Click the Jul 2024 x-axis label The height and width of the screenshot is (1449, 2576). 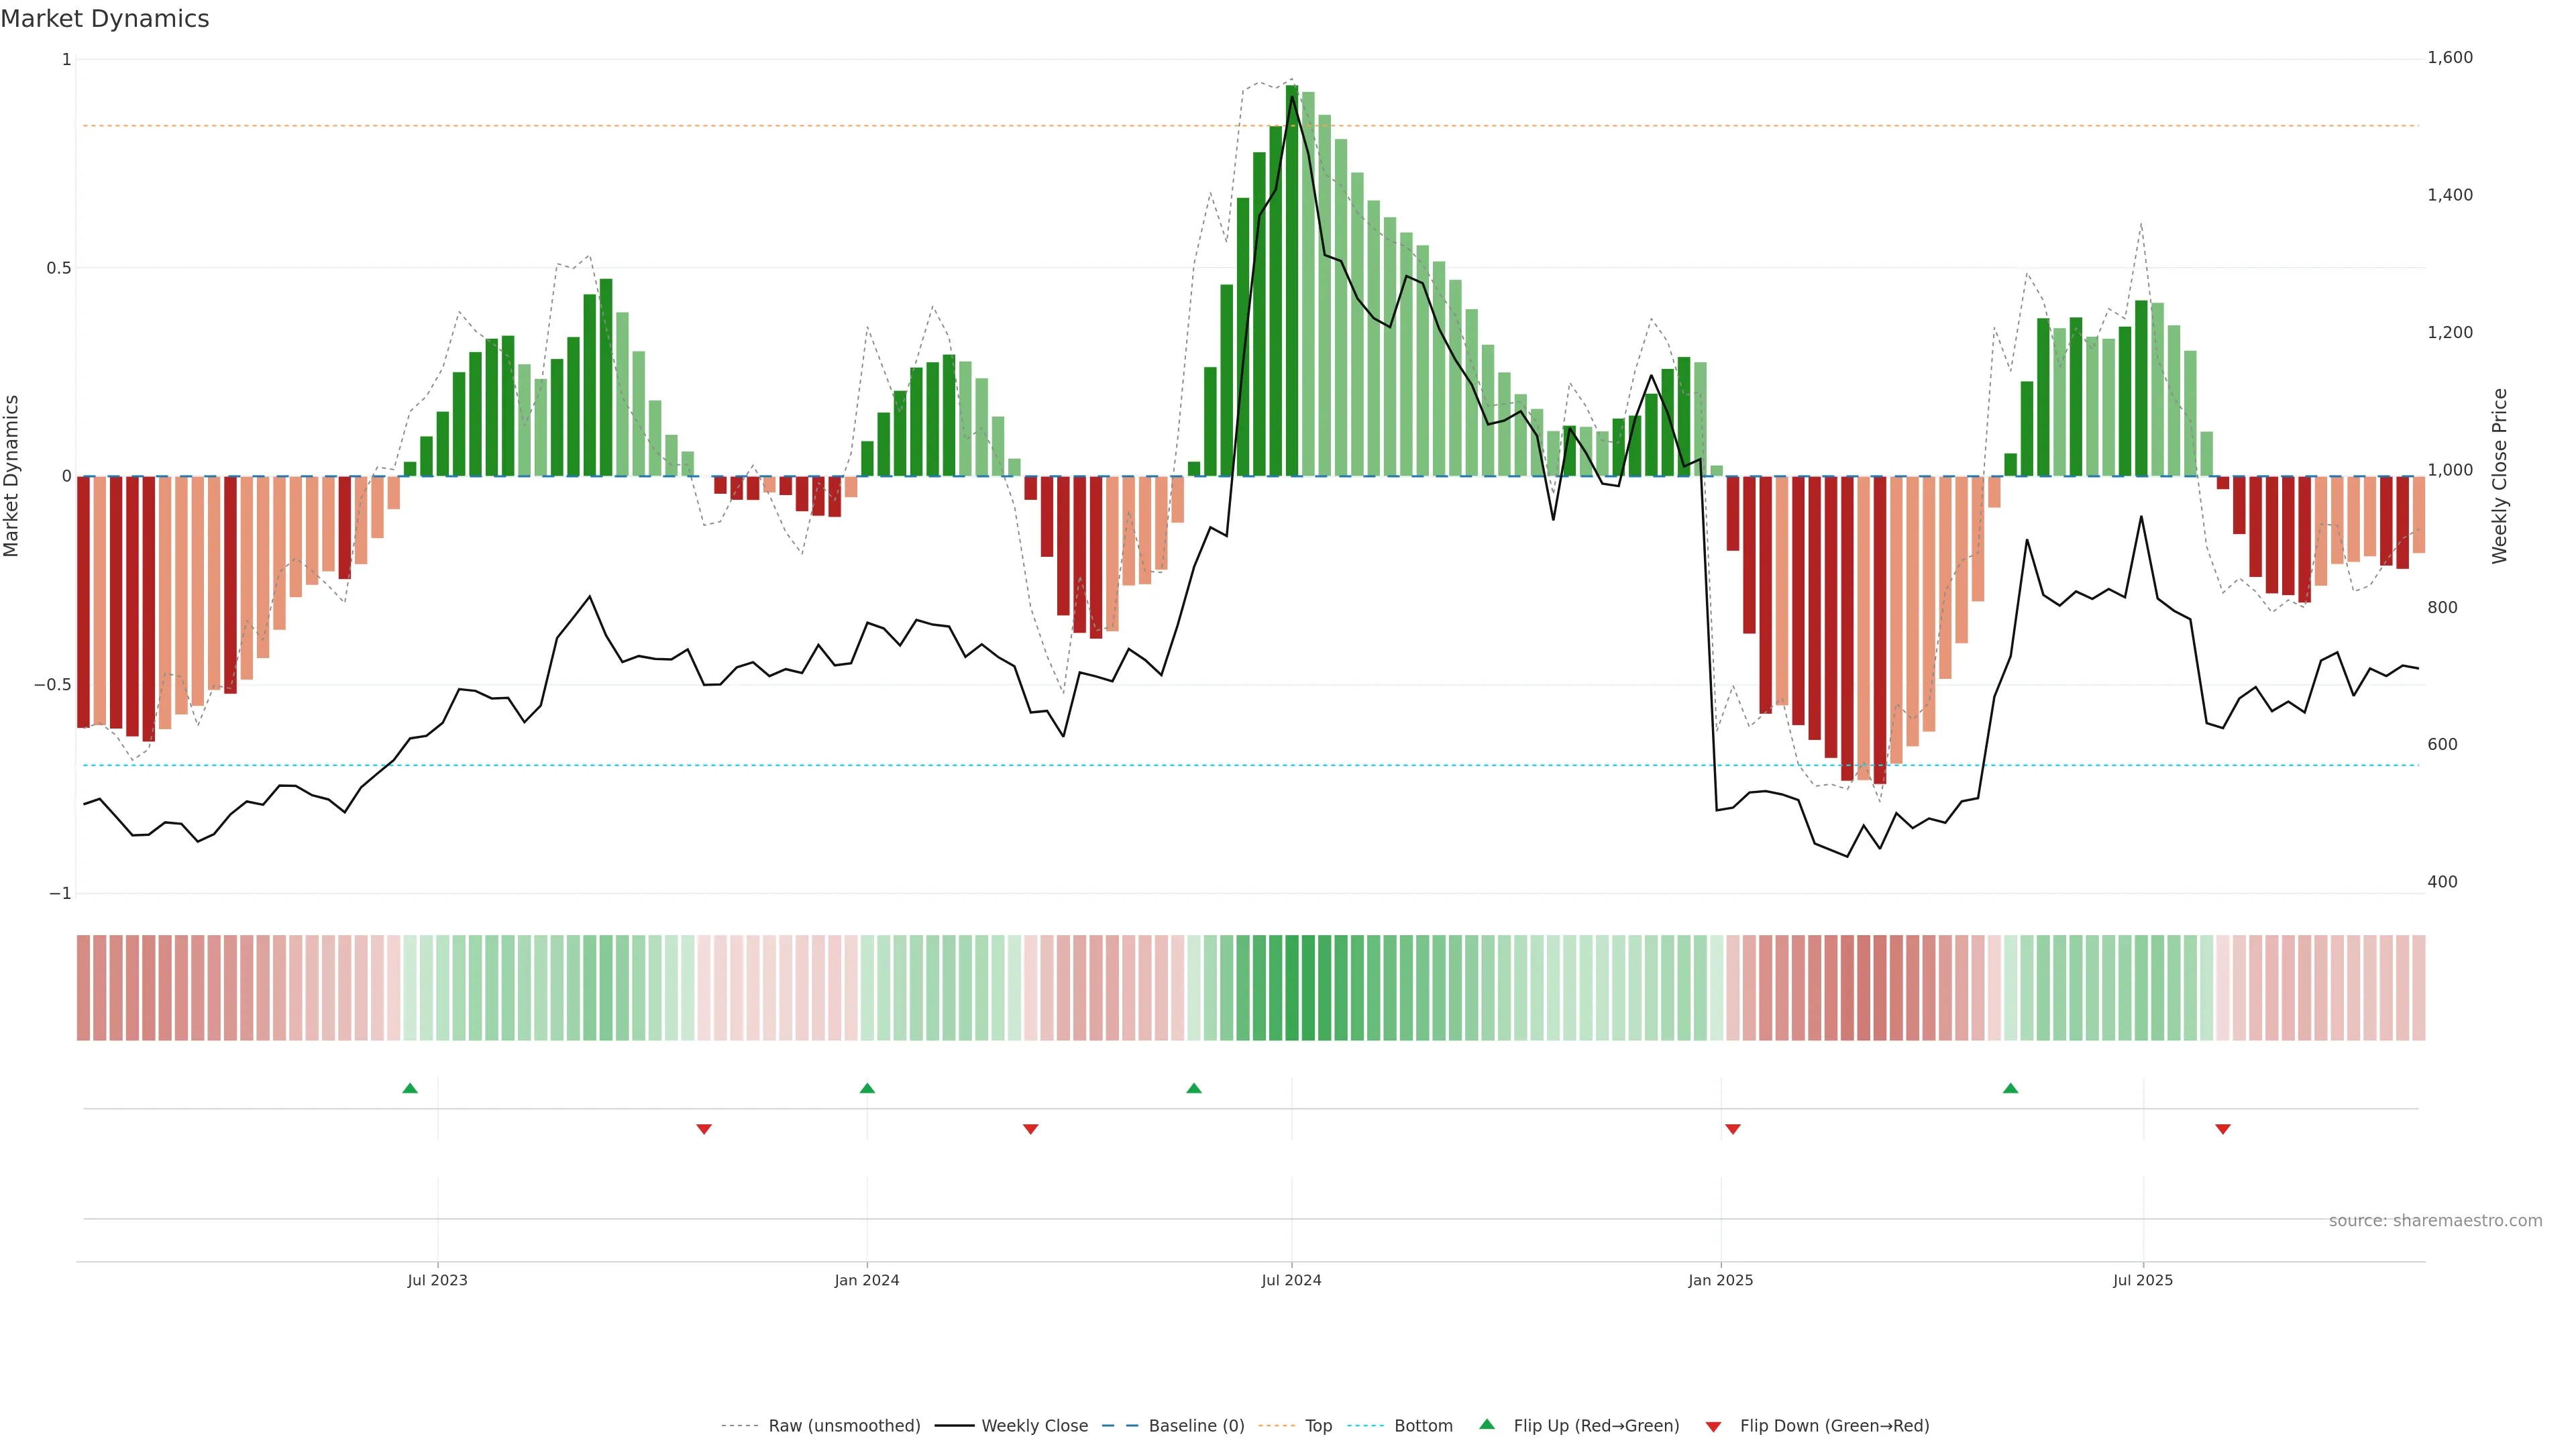pos(1291,1280)
